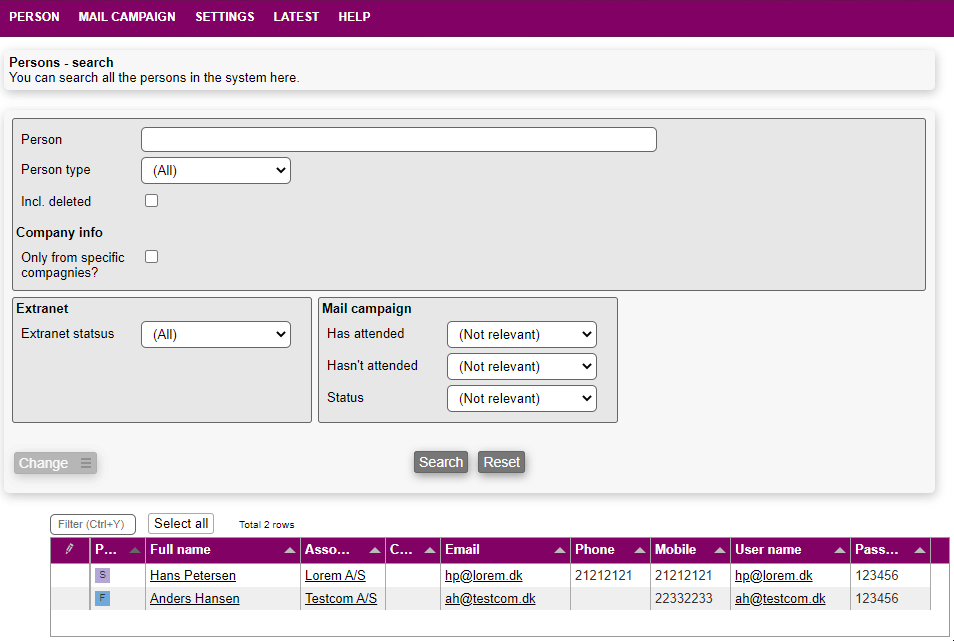Click the blue F type icon for Anders Hansen

102,598
